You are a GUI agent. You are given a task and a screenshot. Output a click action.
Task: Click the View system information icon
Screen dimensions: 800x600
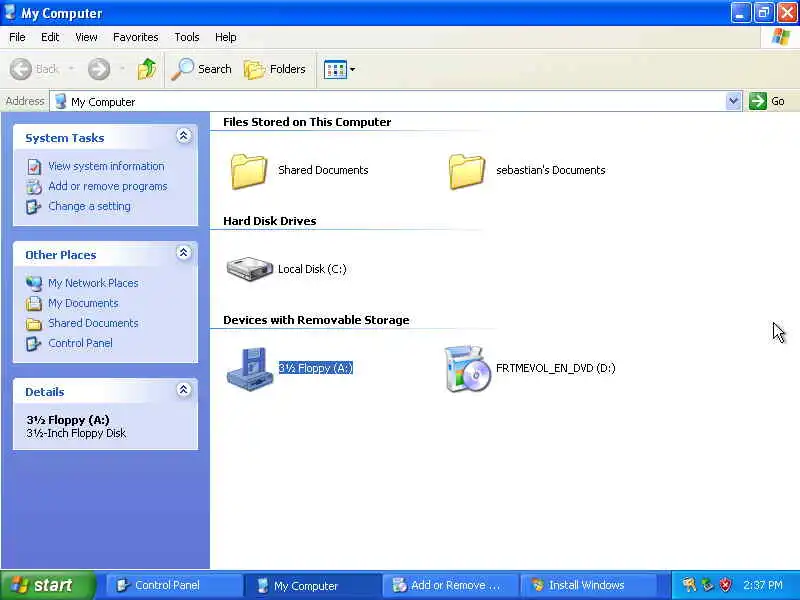tap(34, 167)
